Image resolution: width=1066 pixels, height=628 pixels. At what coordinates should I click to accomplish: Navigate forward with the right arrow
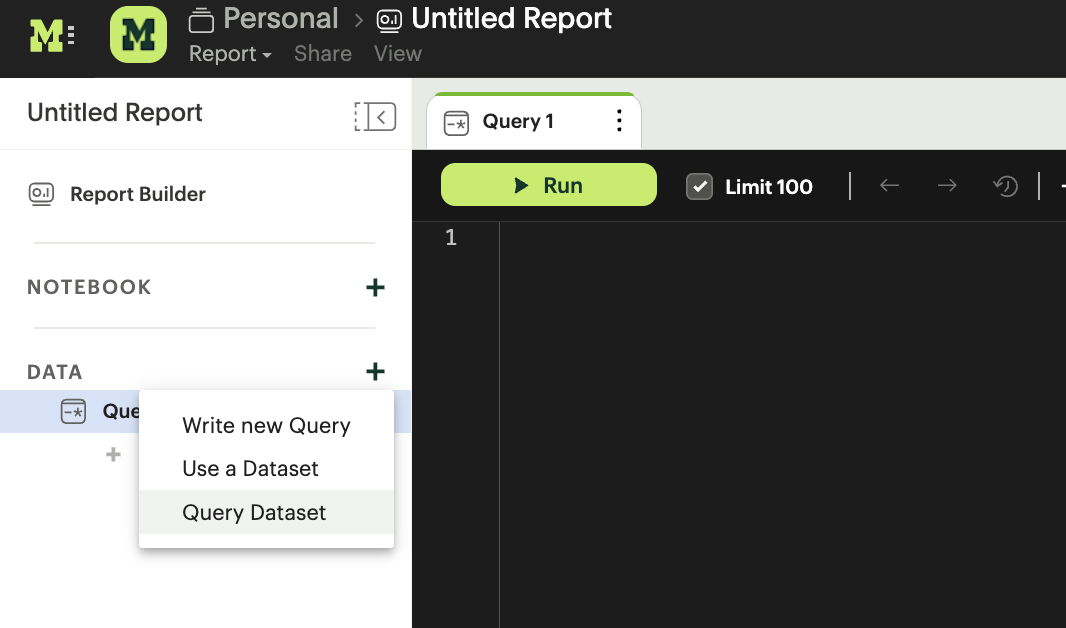coord(947,186)
